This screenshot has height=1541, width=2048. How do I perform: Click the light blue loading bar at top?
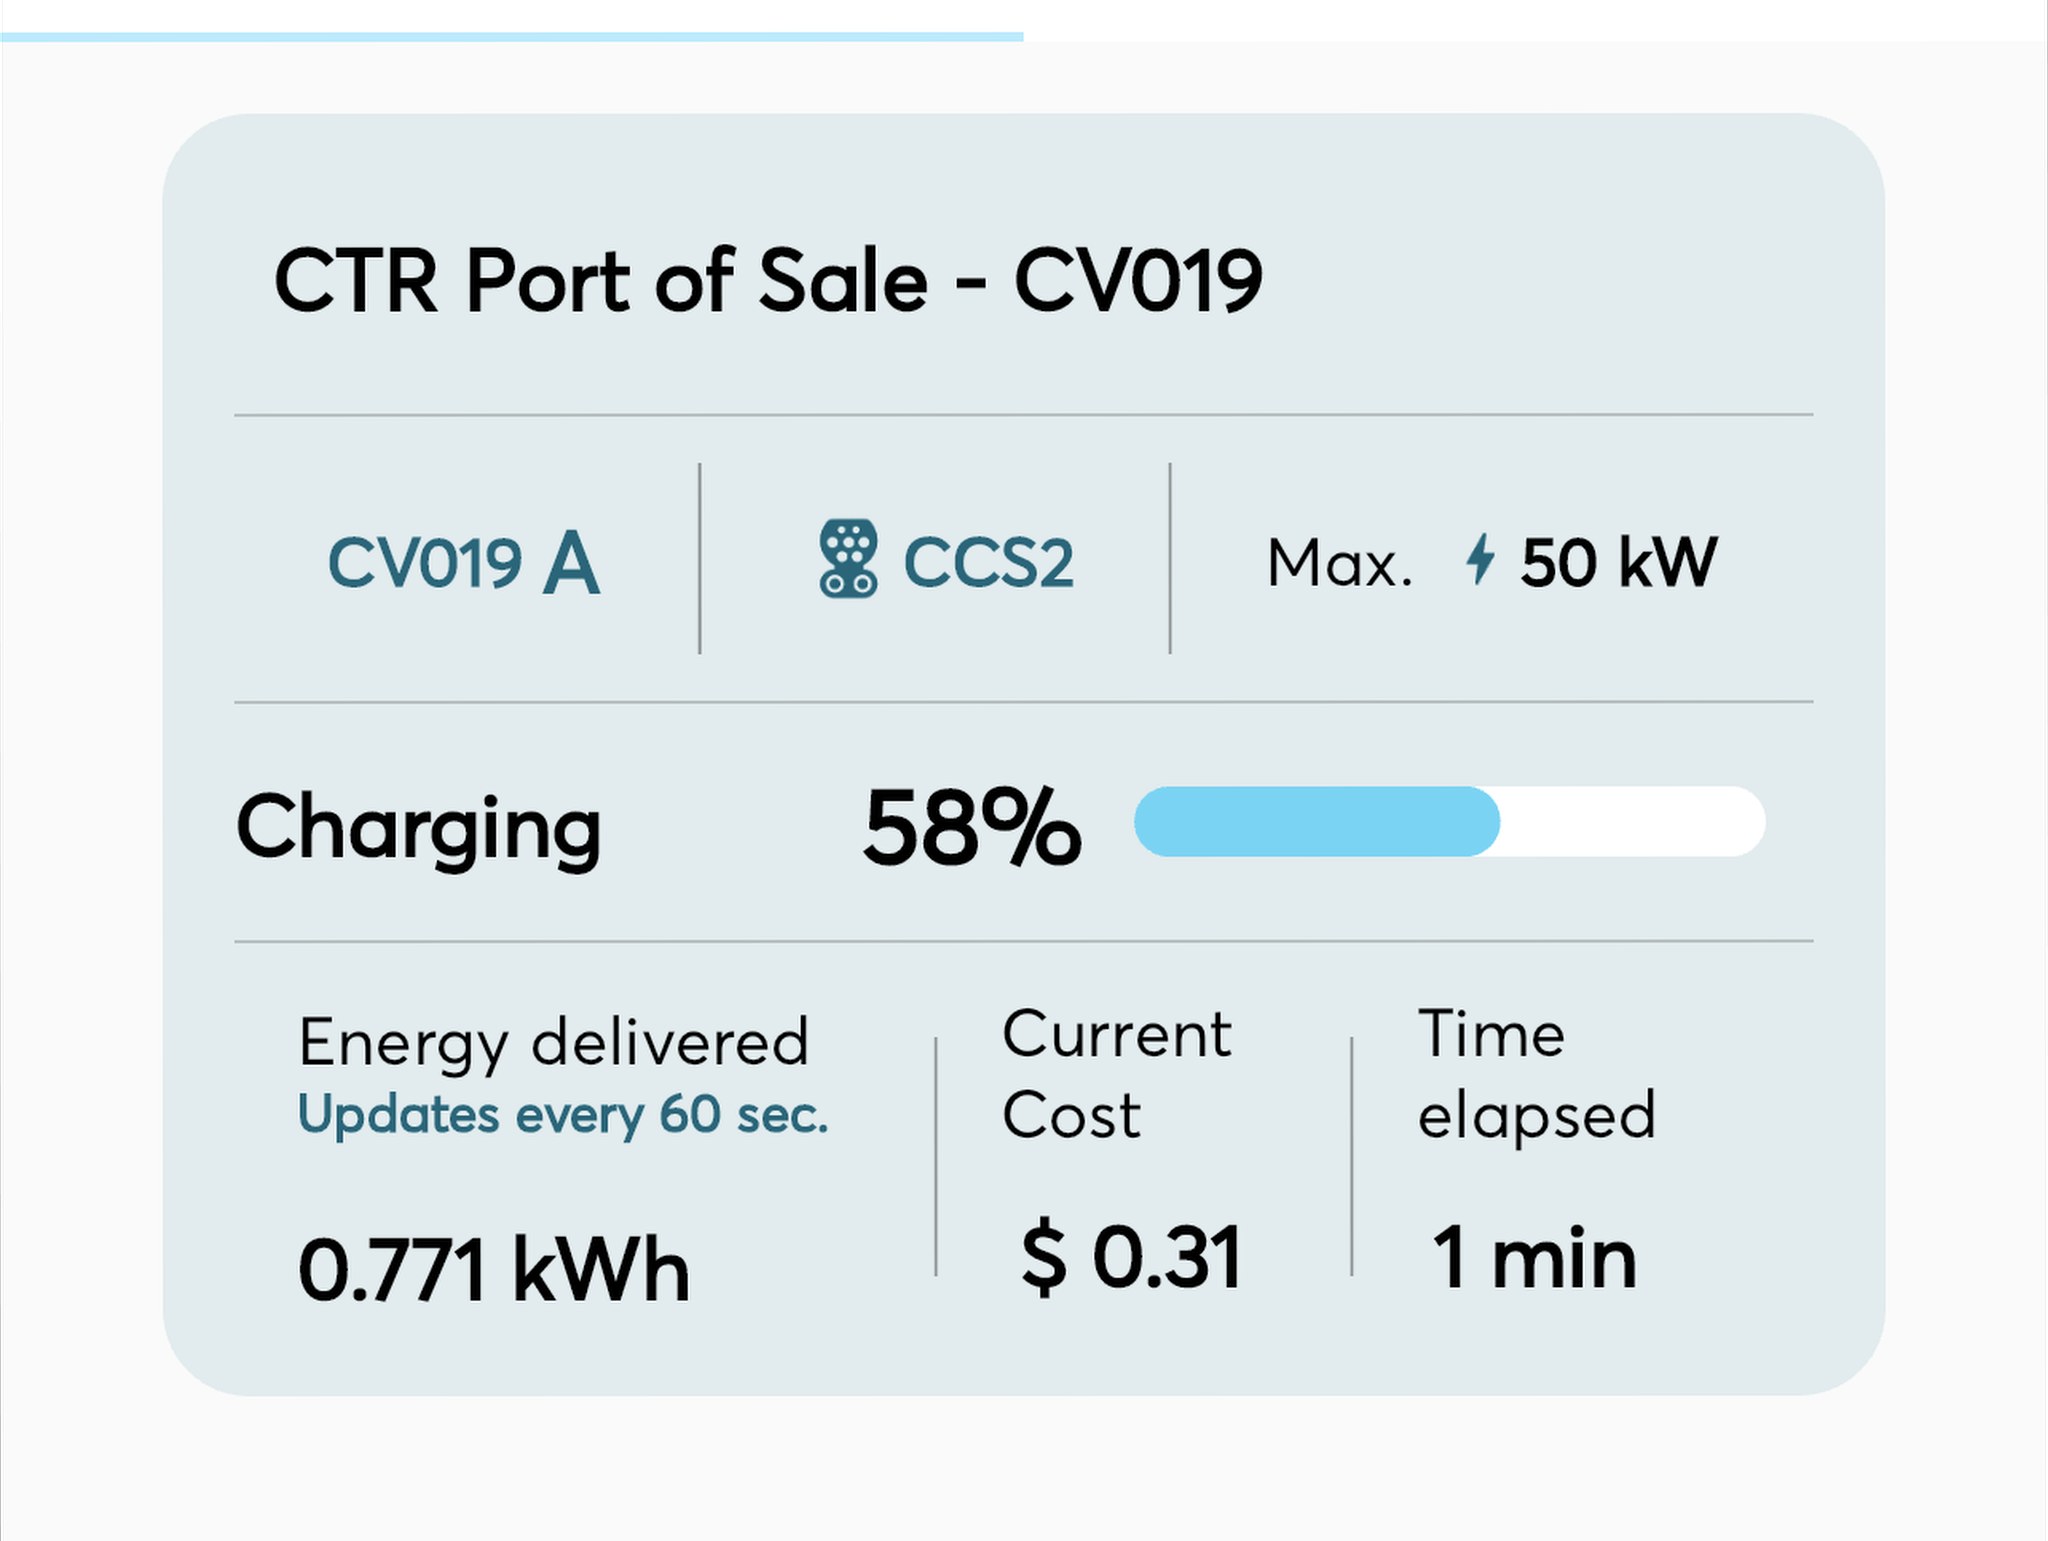tap(512, 37)
